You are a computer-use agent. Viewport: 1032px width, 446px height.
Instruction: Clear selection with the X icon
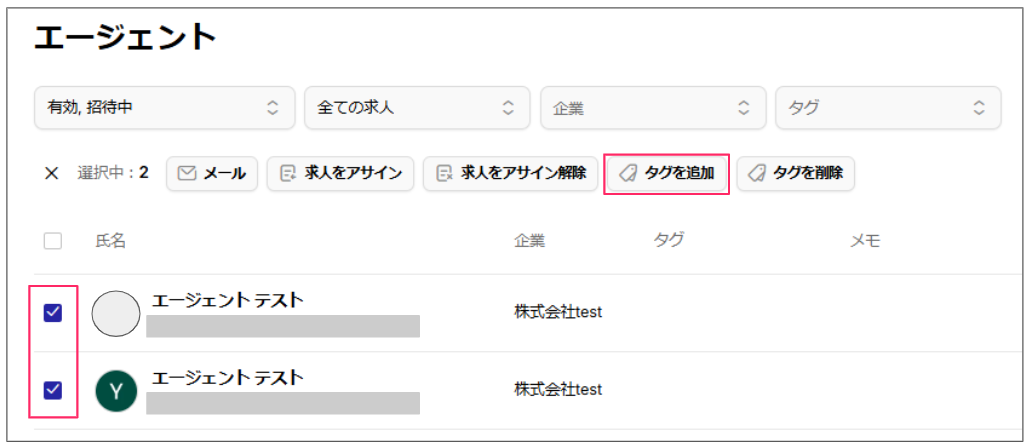tap(51, 174)
